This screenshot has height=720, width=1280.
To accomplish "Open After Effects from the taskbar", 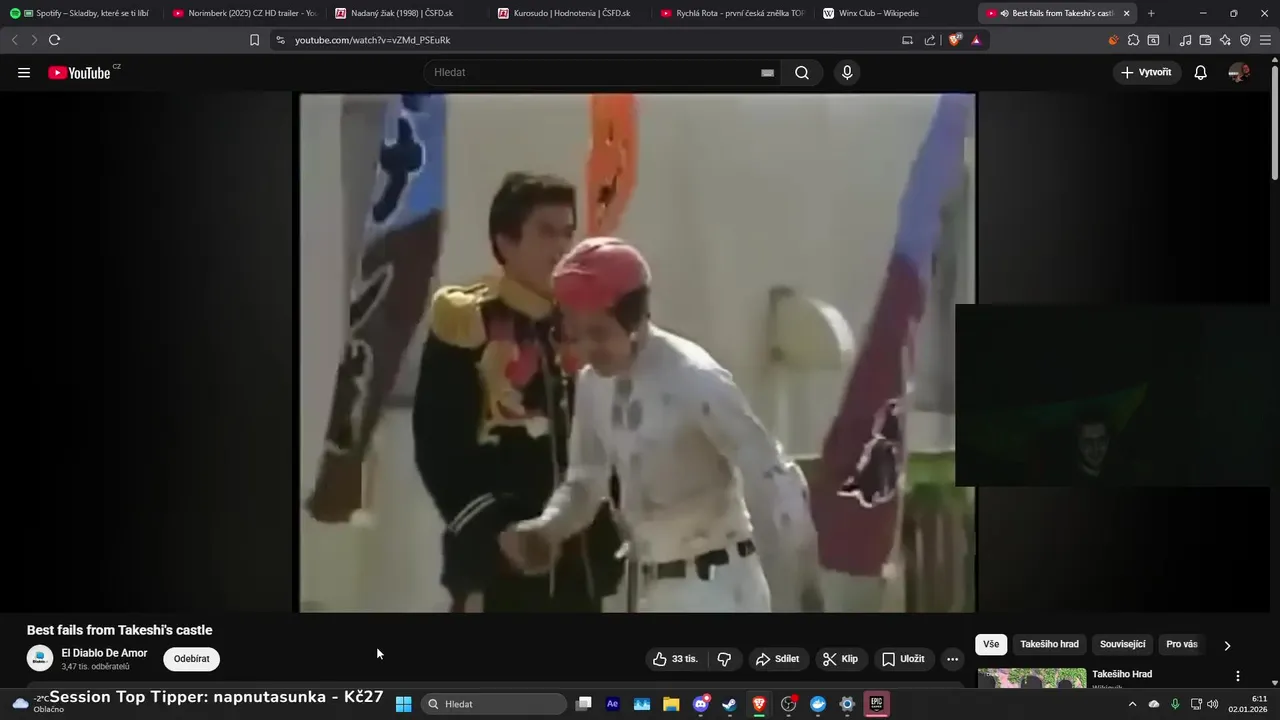I will click(613, 704).
